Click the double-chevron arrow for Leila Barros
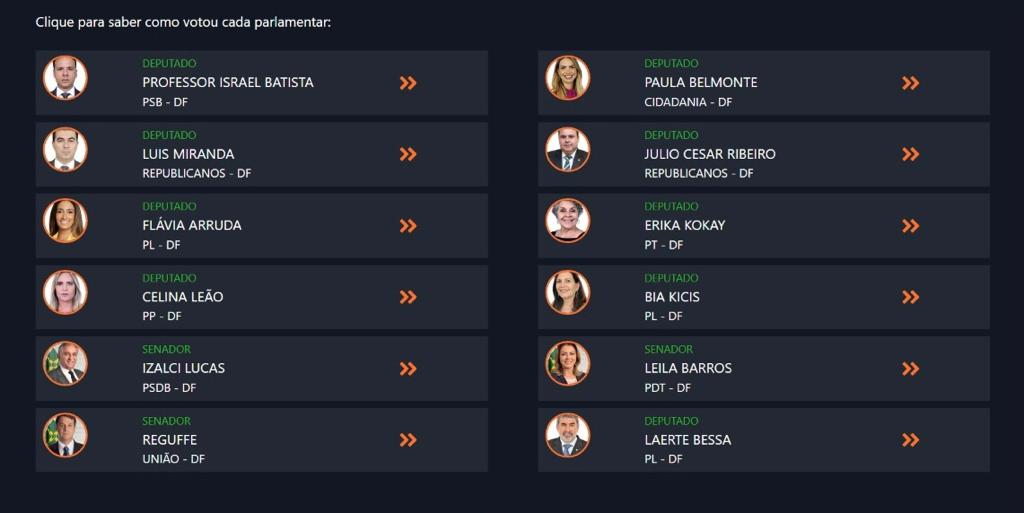The image size is (1024, 513). 910,369
